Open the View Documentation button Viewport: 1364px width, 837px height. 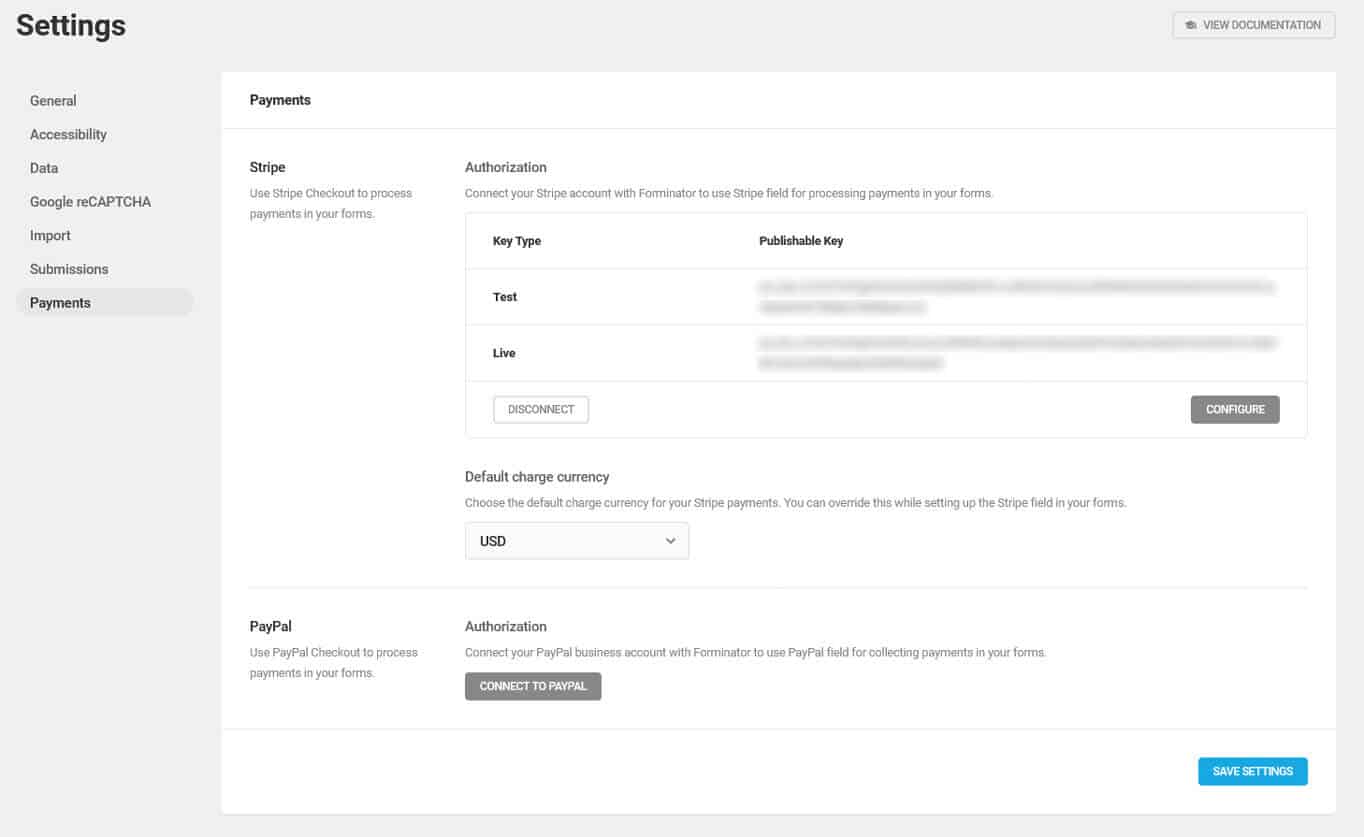1254,25
